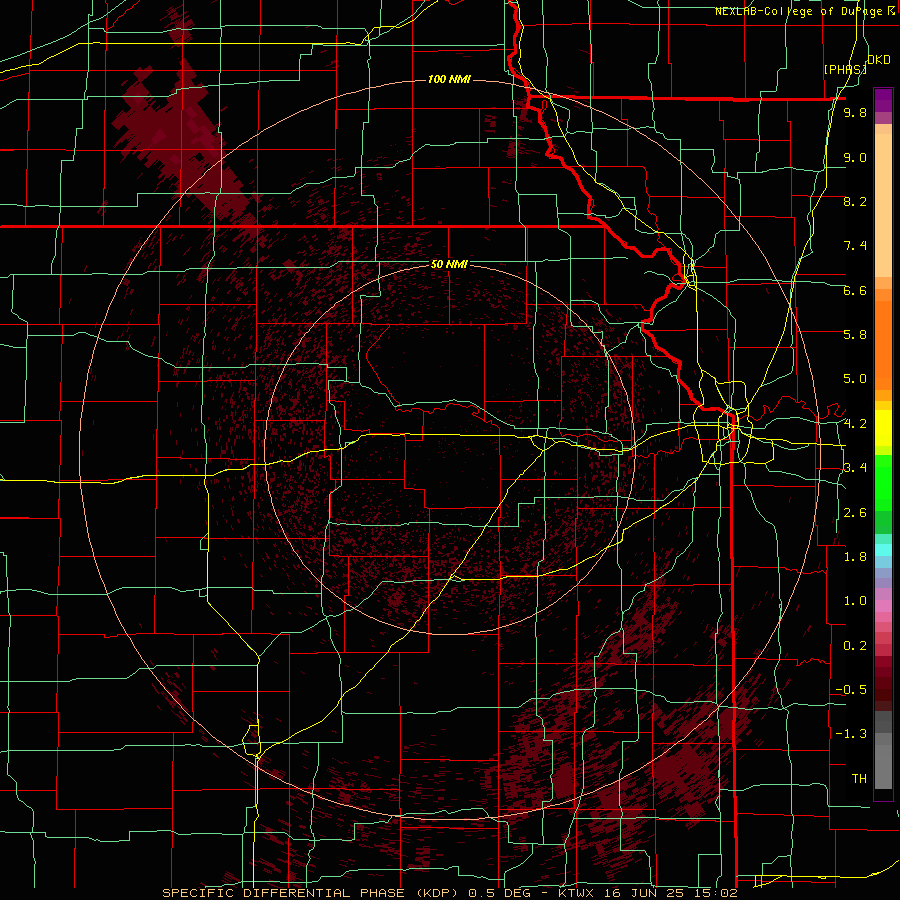Click the 1.0 scale value
The width and height of the screenshot is (900, 900).
click(855, 601)
